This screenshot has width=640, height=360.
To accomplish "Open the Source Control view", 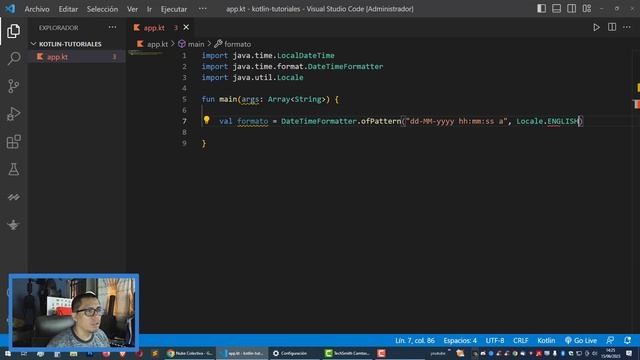I will coord(13,86).
